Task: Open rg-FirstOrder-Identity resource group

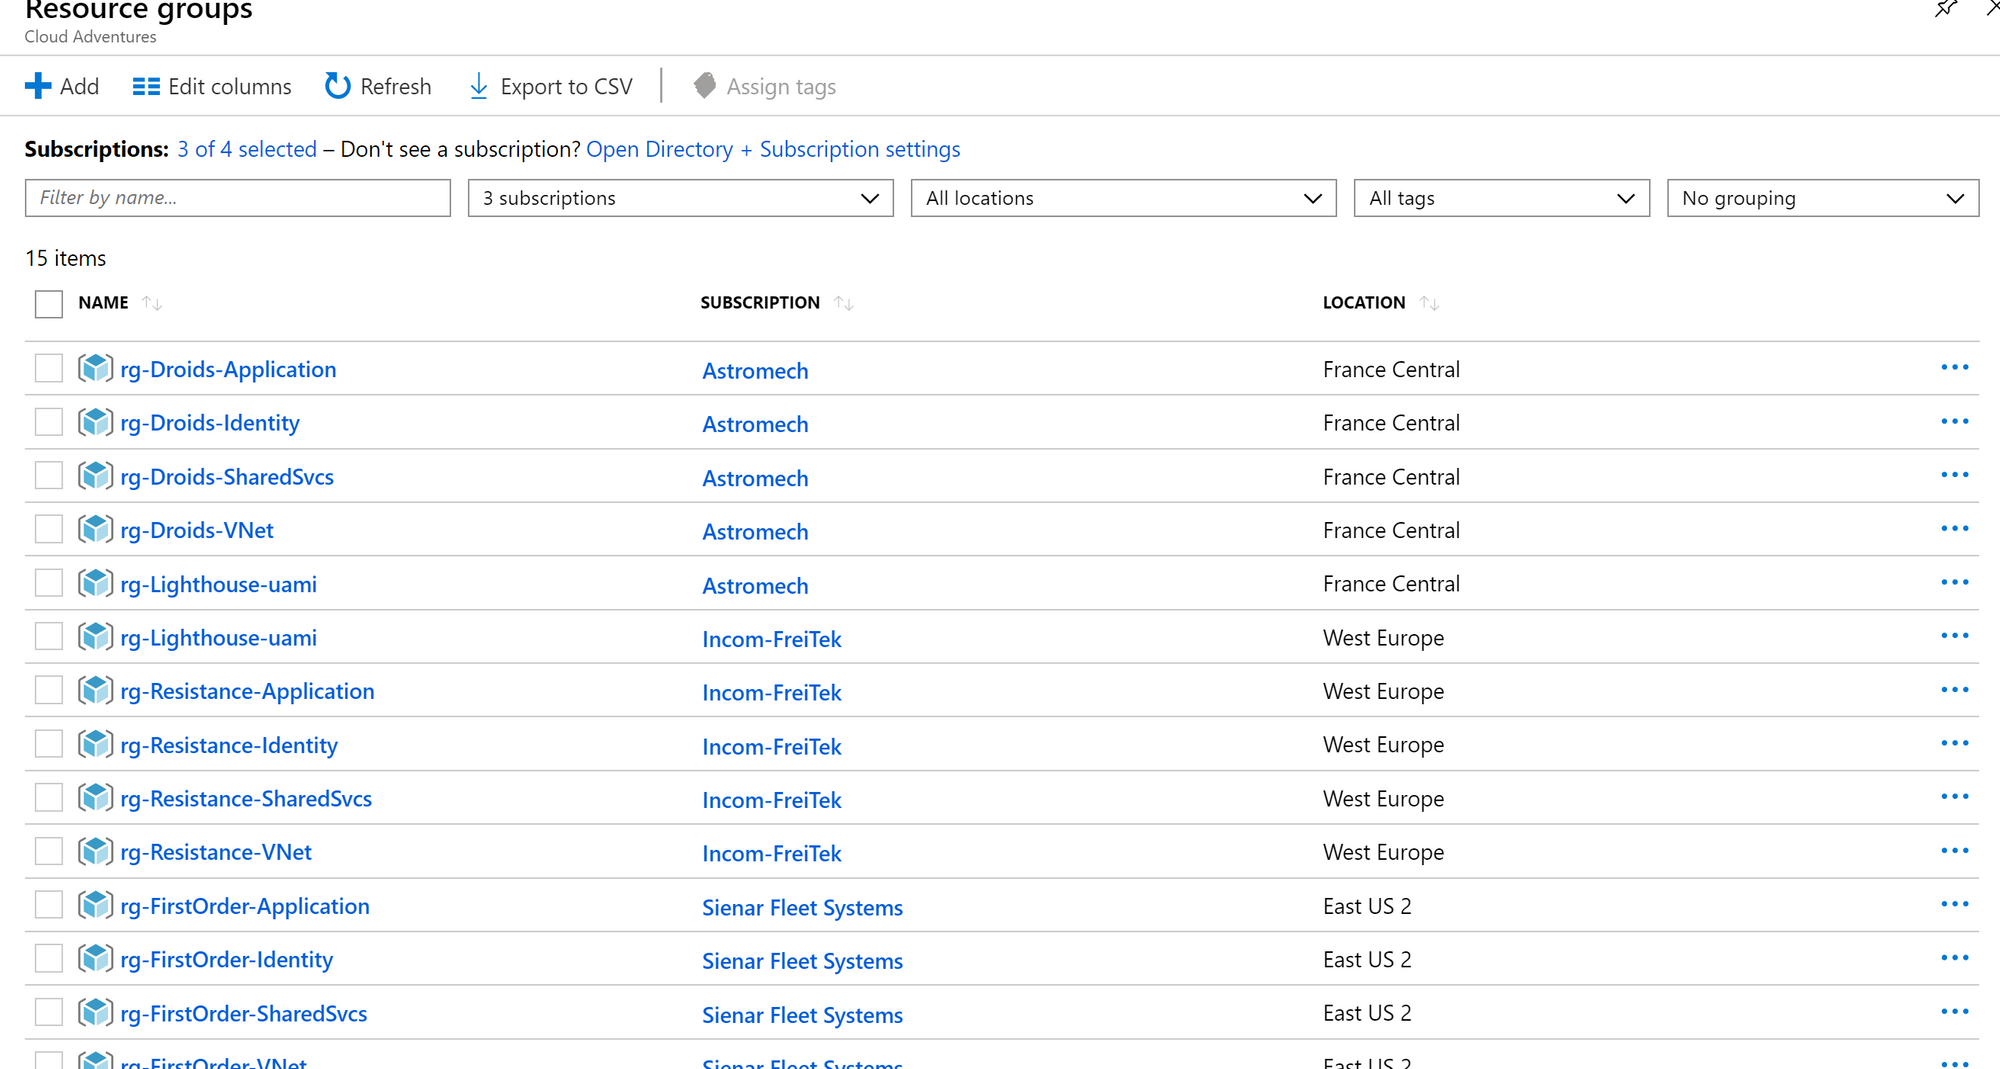Action: tap(227, 959)
